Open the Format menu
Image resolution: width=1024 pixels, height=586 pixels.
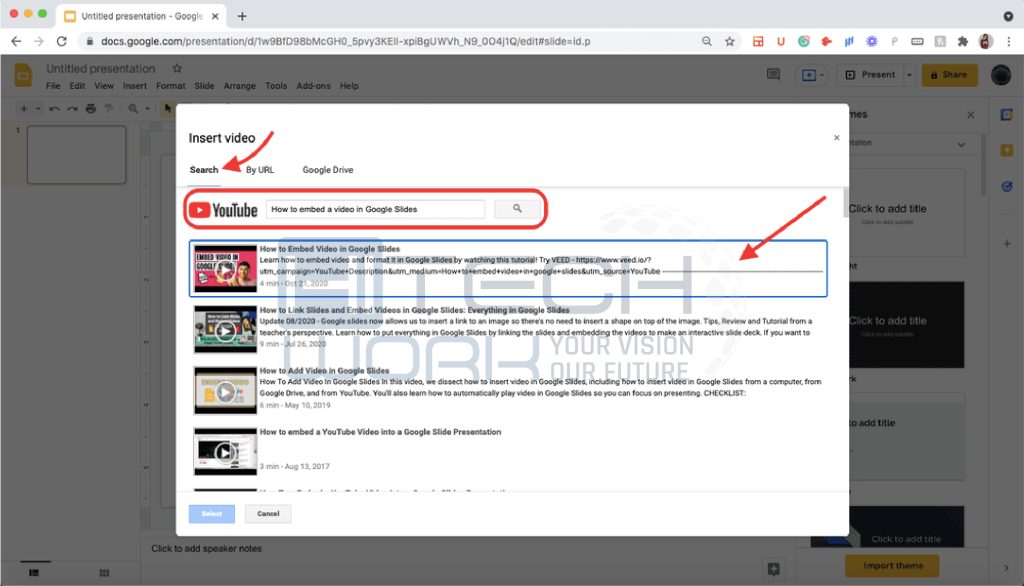pyautogui.click(x=170, y=86)
